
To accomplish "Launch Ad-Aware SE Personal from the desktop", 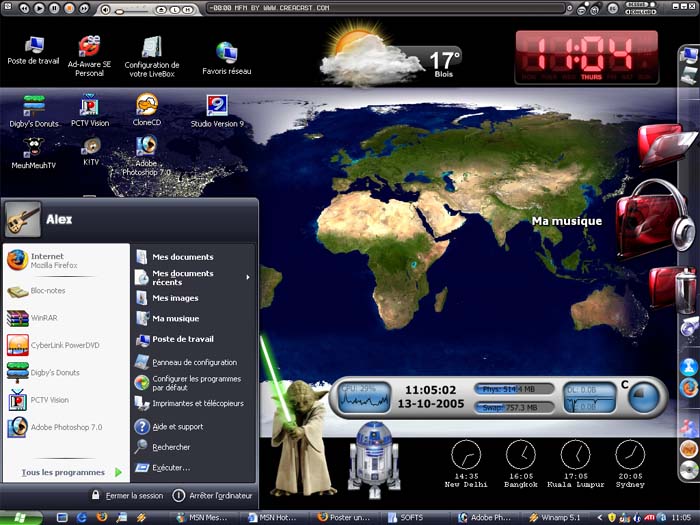I will (89, 55).
